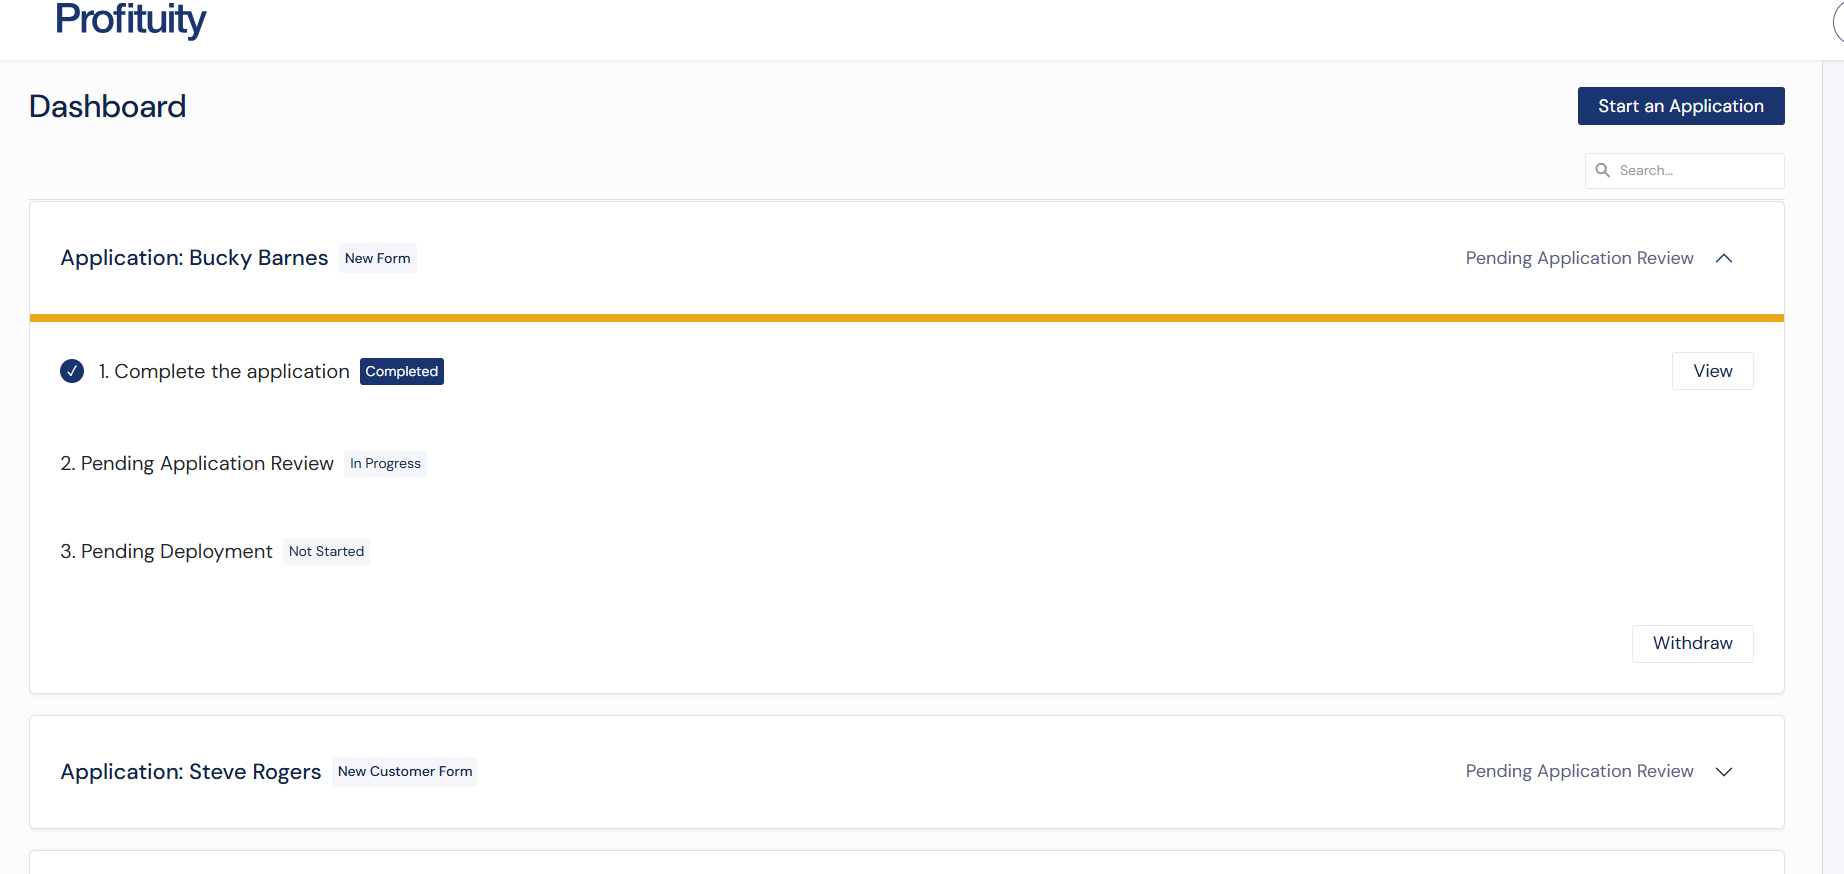Select the search magnifier icon
This screenshot has height=874, width=1844.
click(x=1603, y=170)
